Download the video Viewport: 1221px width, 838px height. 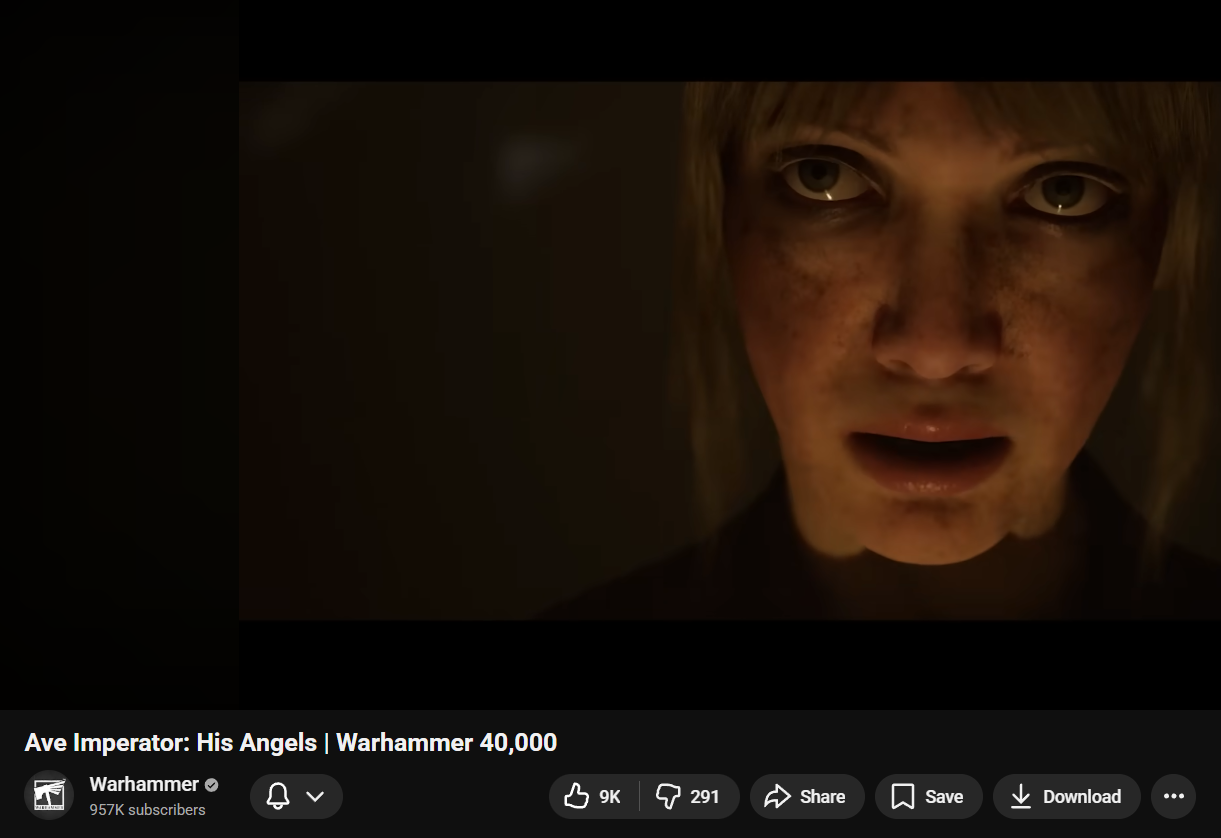click(1066, 797)
